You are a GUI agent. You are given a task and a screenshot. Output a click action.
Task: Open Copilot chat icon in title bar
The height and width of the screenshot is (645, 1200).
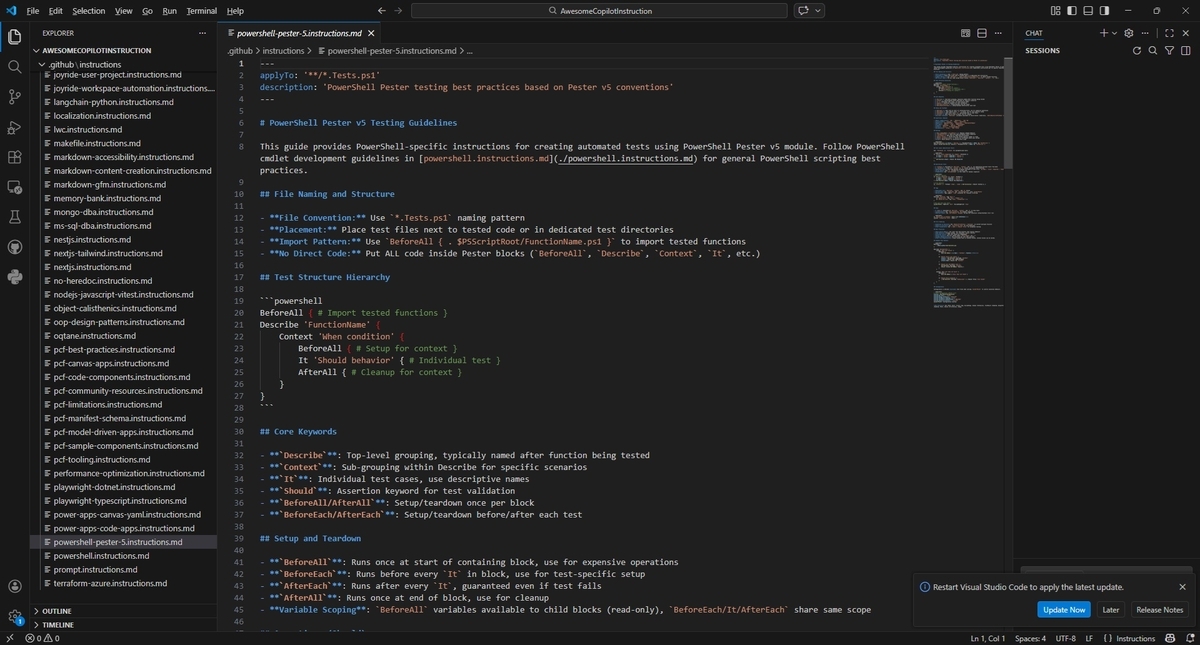point(803,11)
